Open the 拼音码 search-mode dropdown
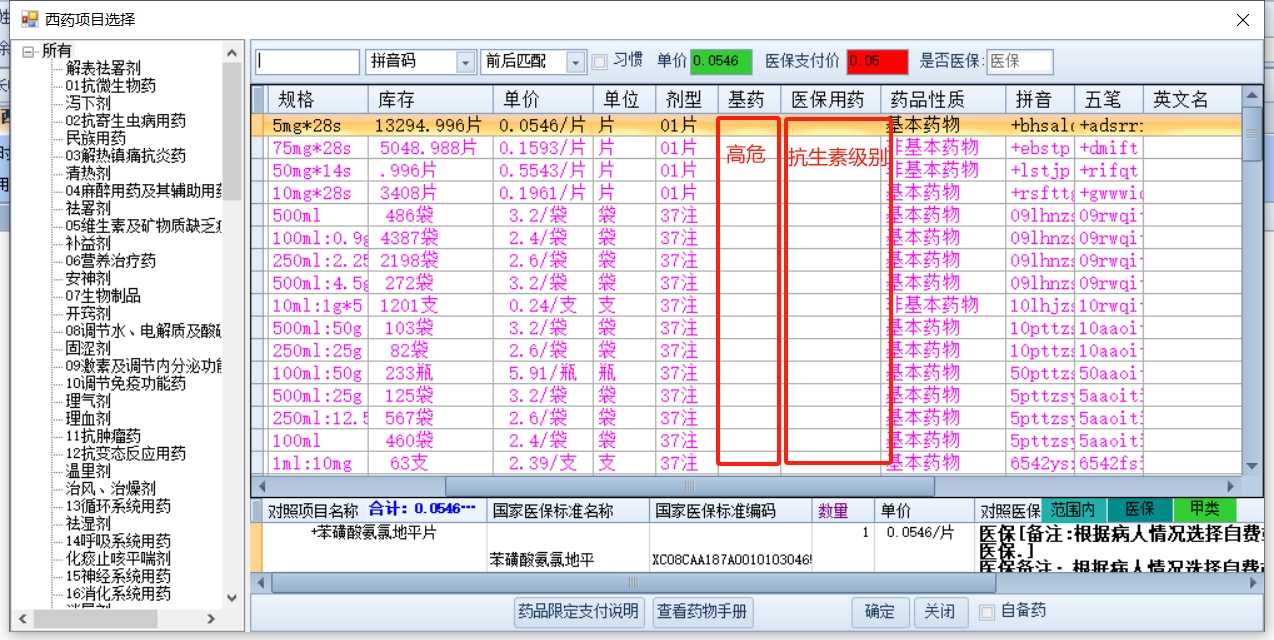Image resolution: width=1274 pixels, height=640 pixels. pyautogui.click(x=465, y=62)
